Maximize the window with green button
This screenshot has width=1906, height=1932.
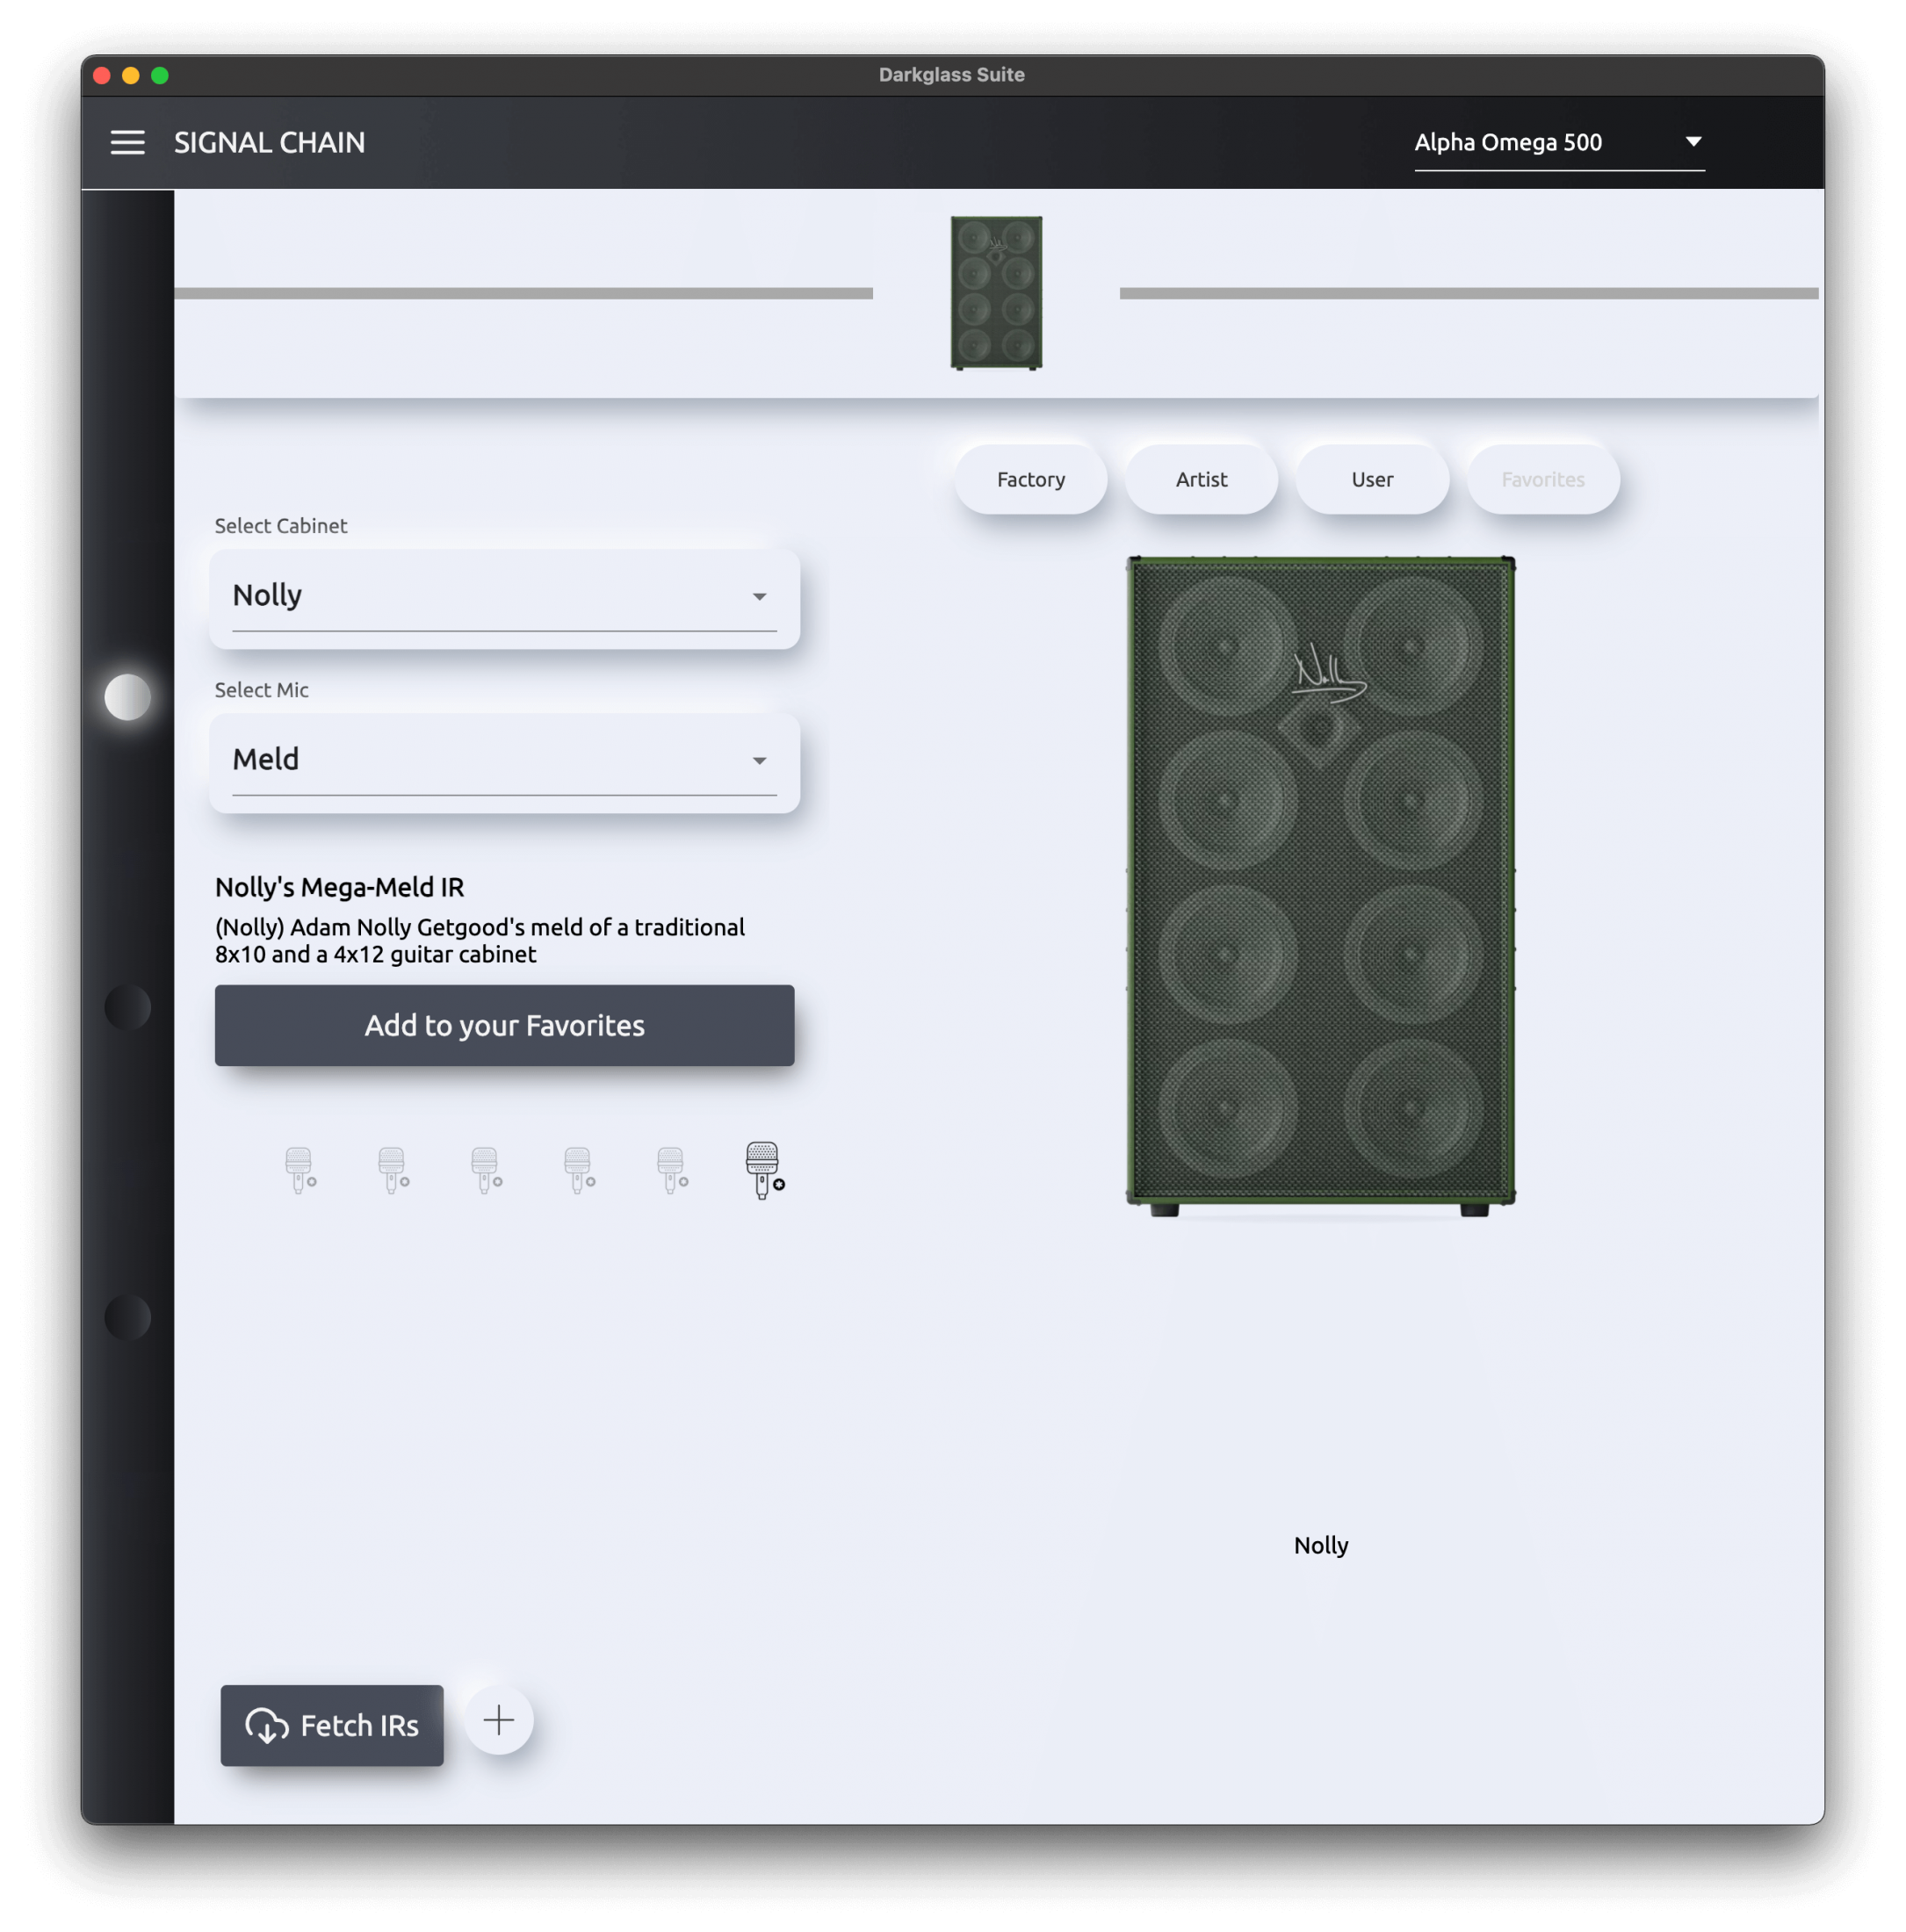[160, 76]
